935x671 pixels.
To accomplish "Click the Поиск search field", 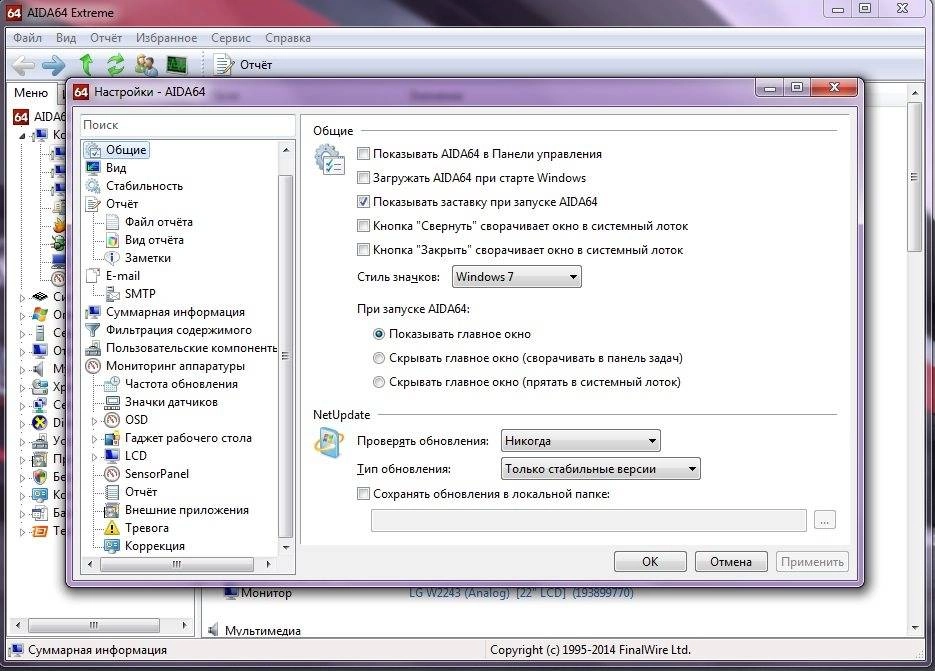I will coord(188,125).
